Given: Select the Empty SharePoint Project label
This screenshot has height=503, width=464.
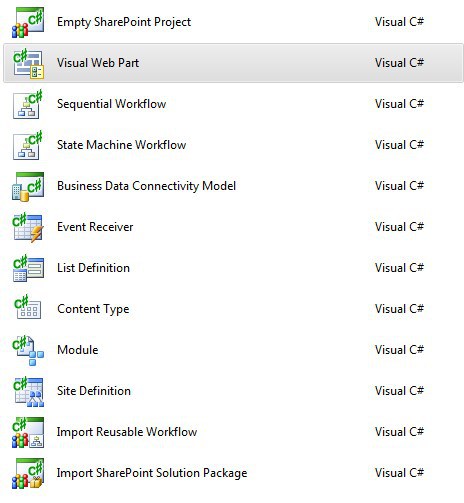Looking at the screenshot, I should click(x=124, y=22).
